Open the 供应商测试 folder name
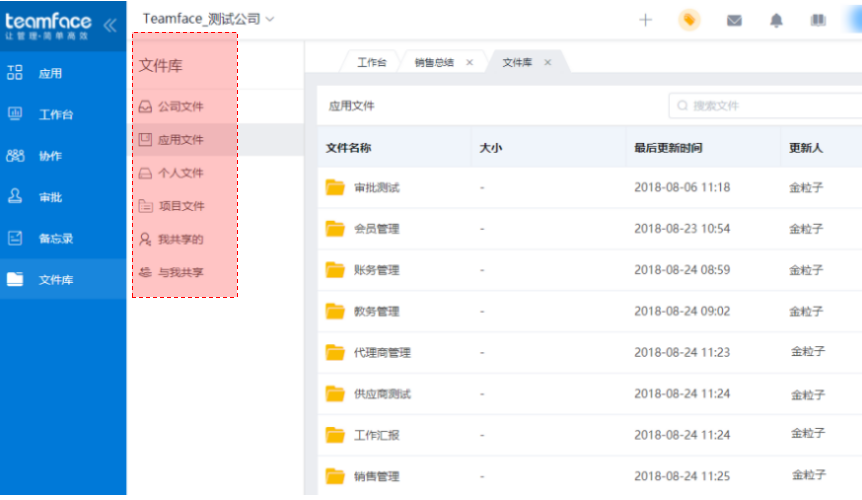 (382, 393)
